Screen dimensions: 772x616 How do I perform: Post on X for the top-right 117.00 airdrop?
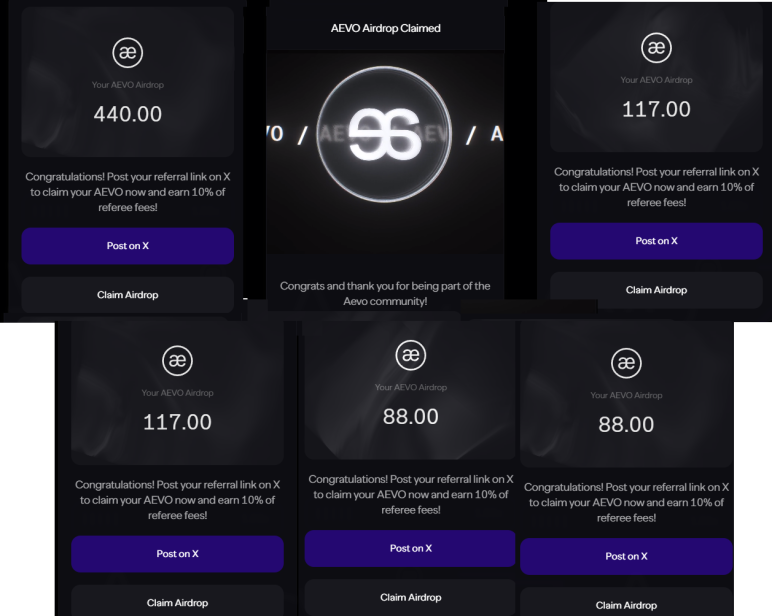(x=656, y=241)
